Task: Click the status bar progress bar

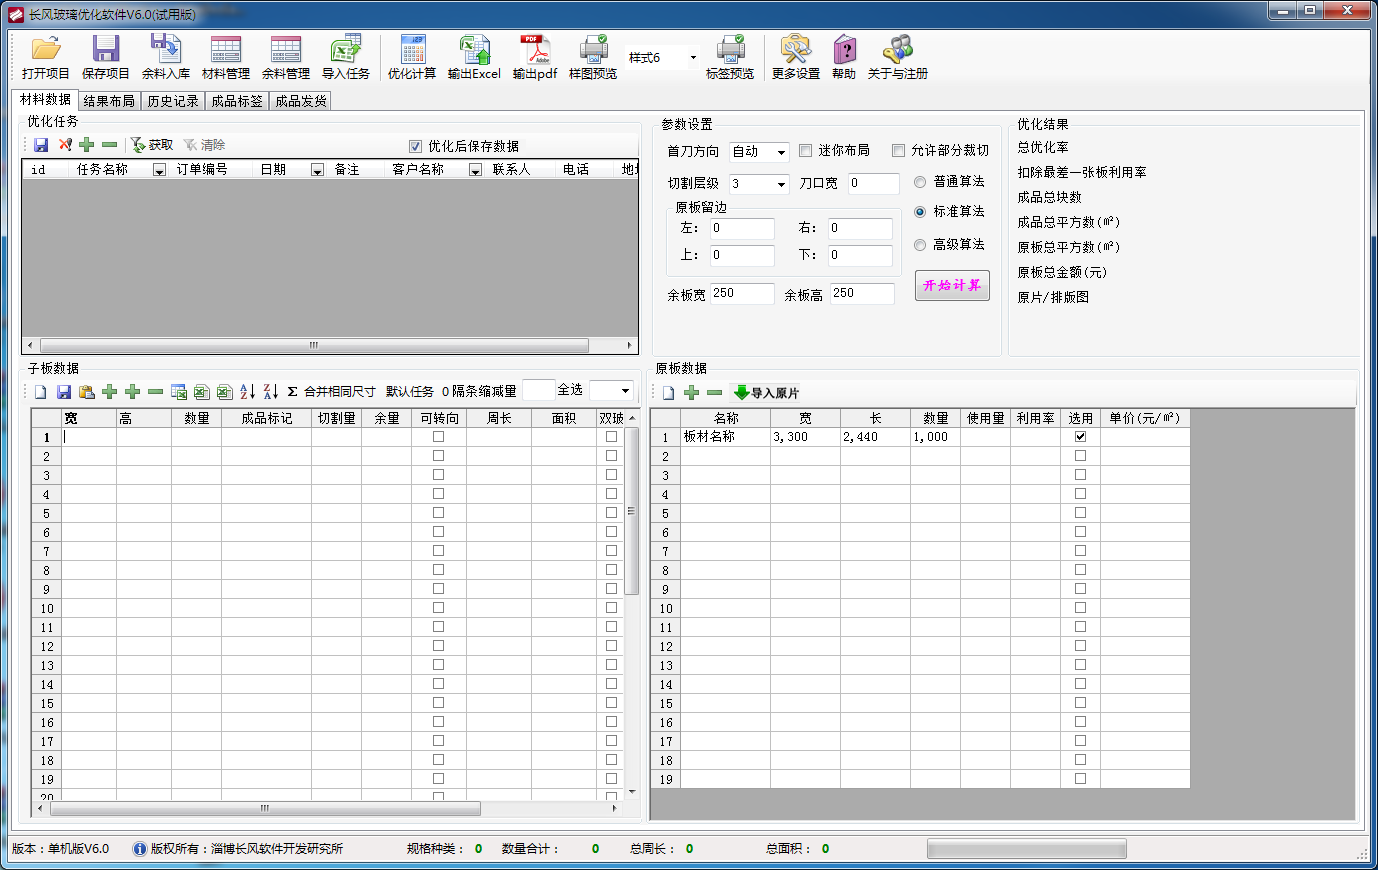Action: (1026, 849)
